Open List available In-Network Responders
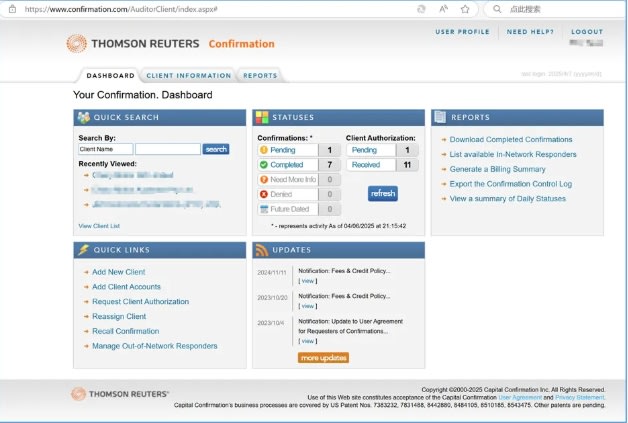Viewport: 628px width, 423px height. (x=513, y=154)
